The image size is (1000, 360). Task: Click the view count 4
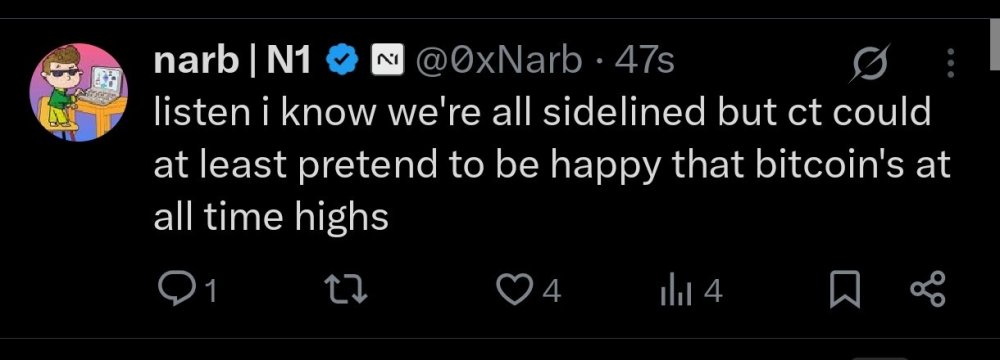pyautogui.click(x=714, y=293)
